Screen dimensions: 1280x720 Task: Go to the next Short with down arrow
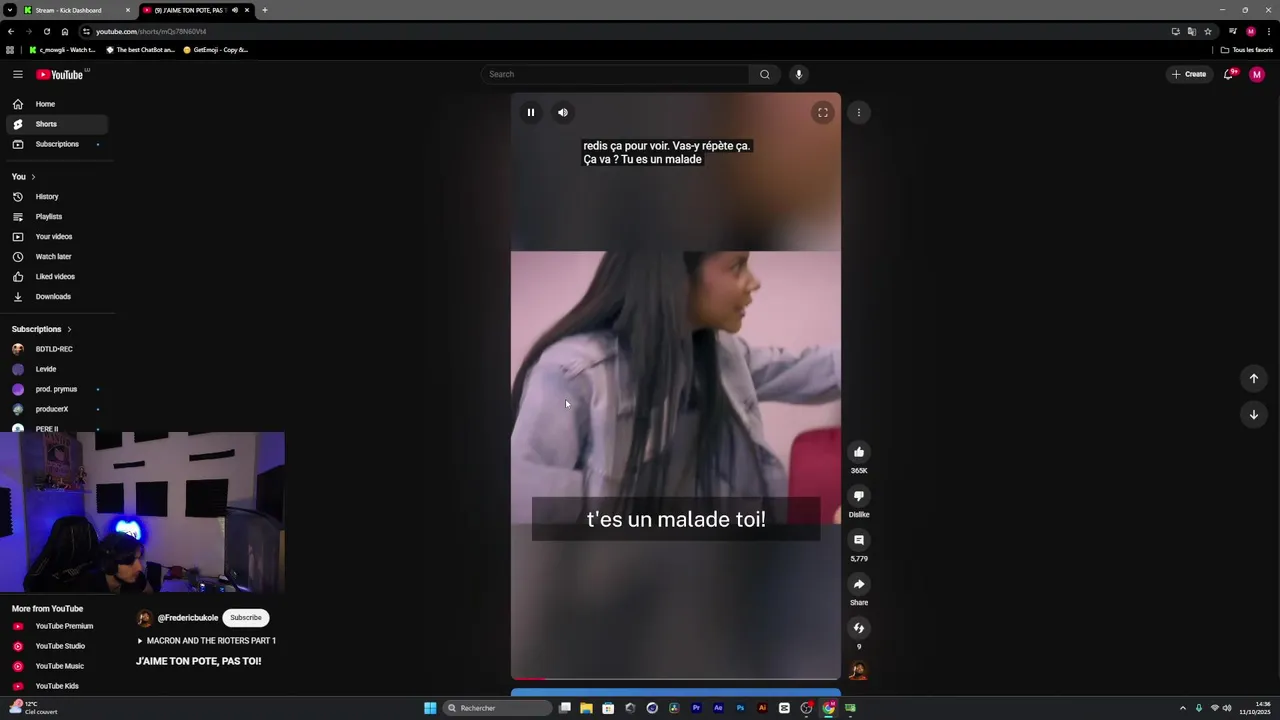point(1254,414)
